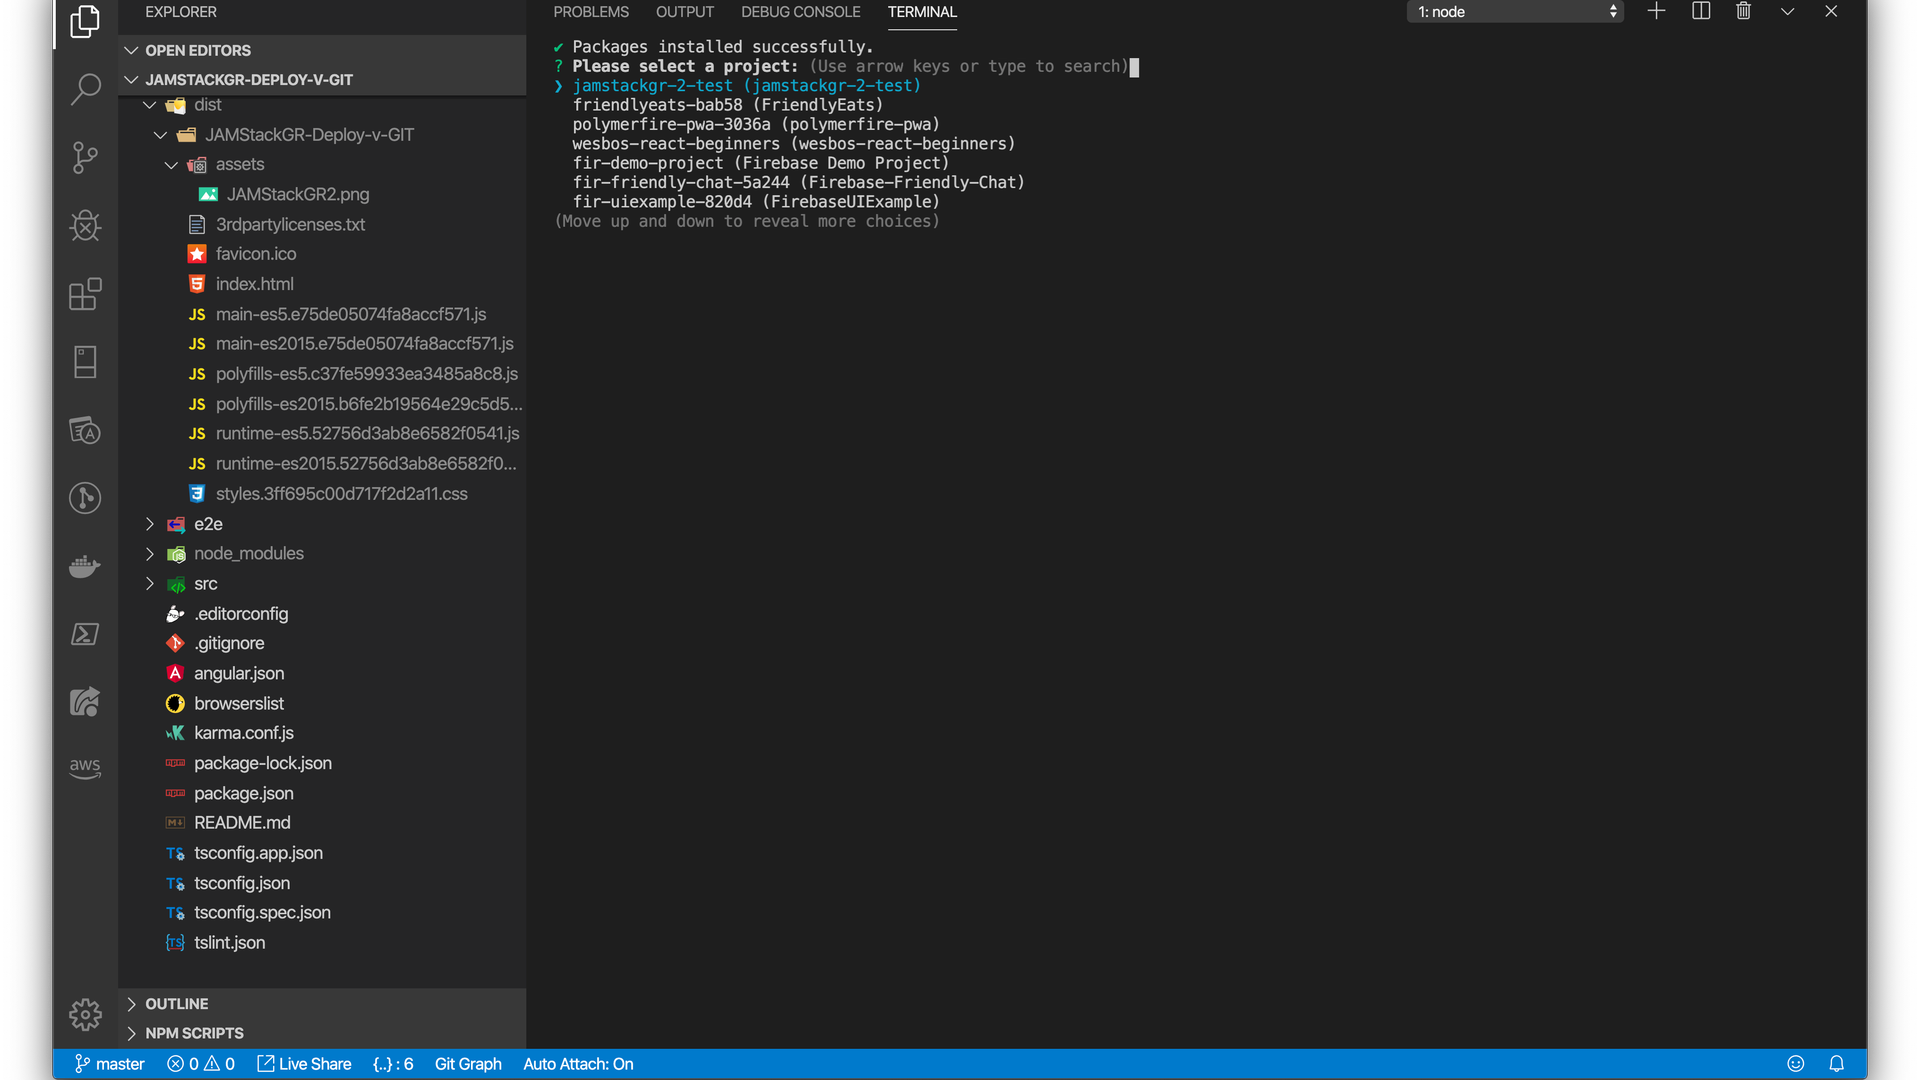Viewport: 1920px width, 1080px height.
Task: Open the Source Control view
Action: pyautogui.click(x=85, y=157)
